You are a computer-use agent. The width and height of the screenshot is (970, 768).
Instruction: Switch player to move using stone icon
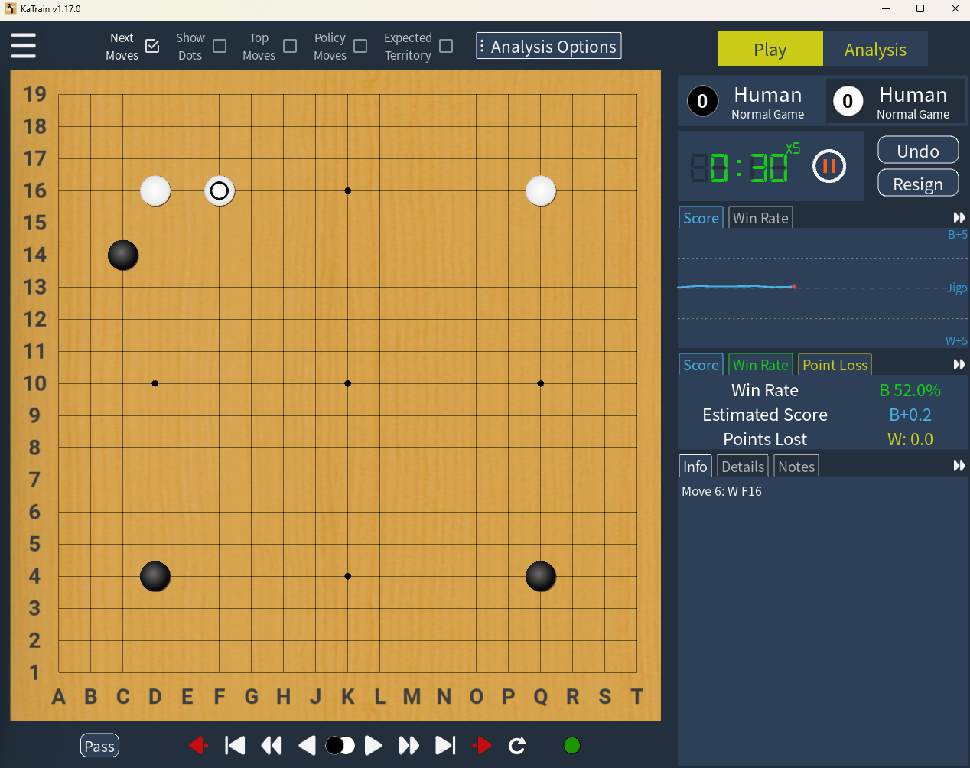(340, 745)
